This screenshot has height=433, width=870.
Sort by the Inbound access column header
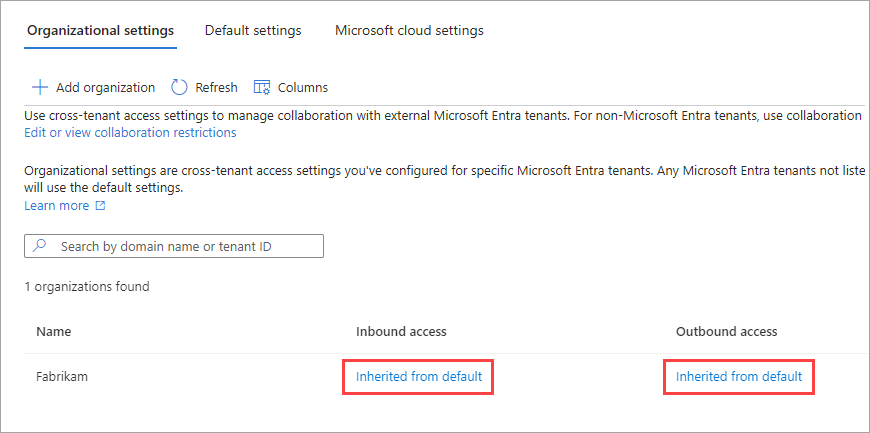[x=401, y=331]
